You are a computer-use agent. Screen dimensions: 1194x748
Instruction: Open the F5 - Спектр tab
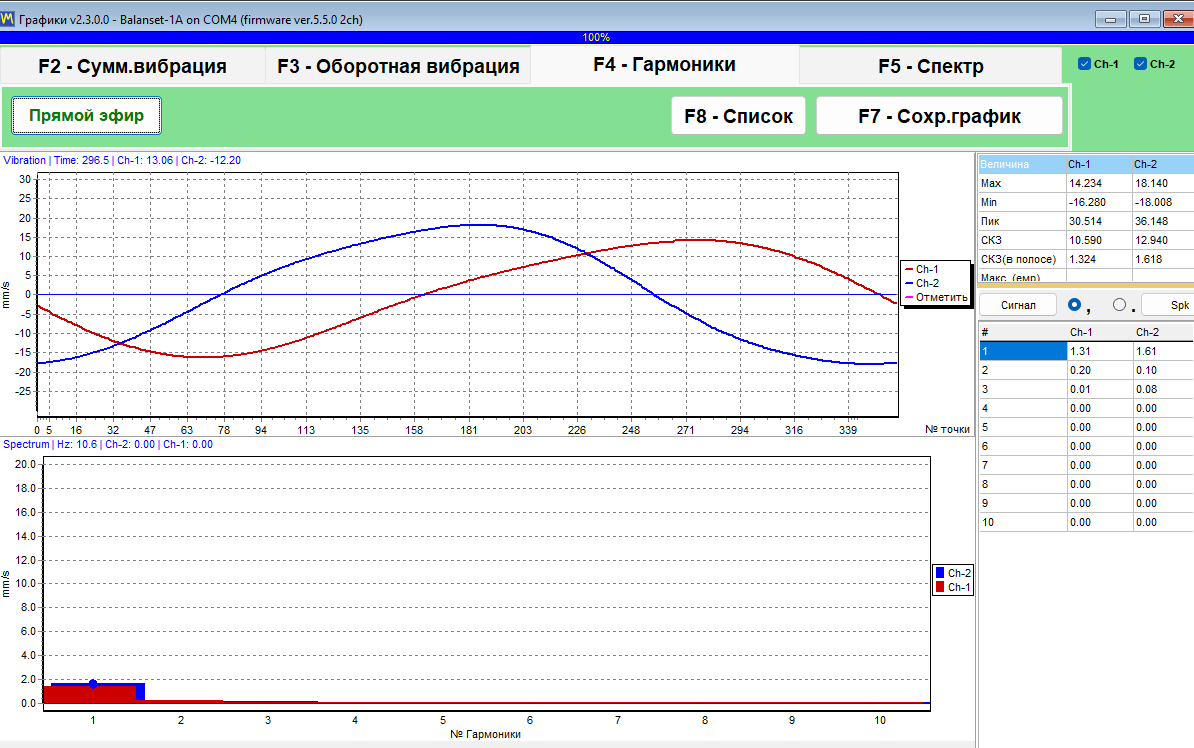[931, 66]
